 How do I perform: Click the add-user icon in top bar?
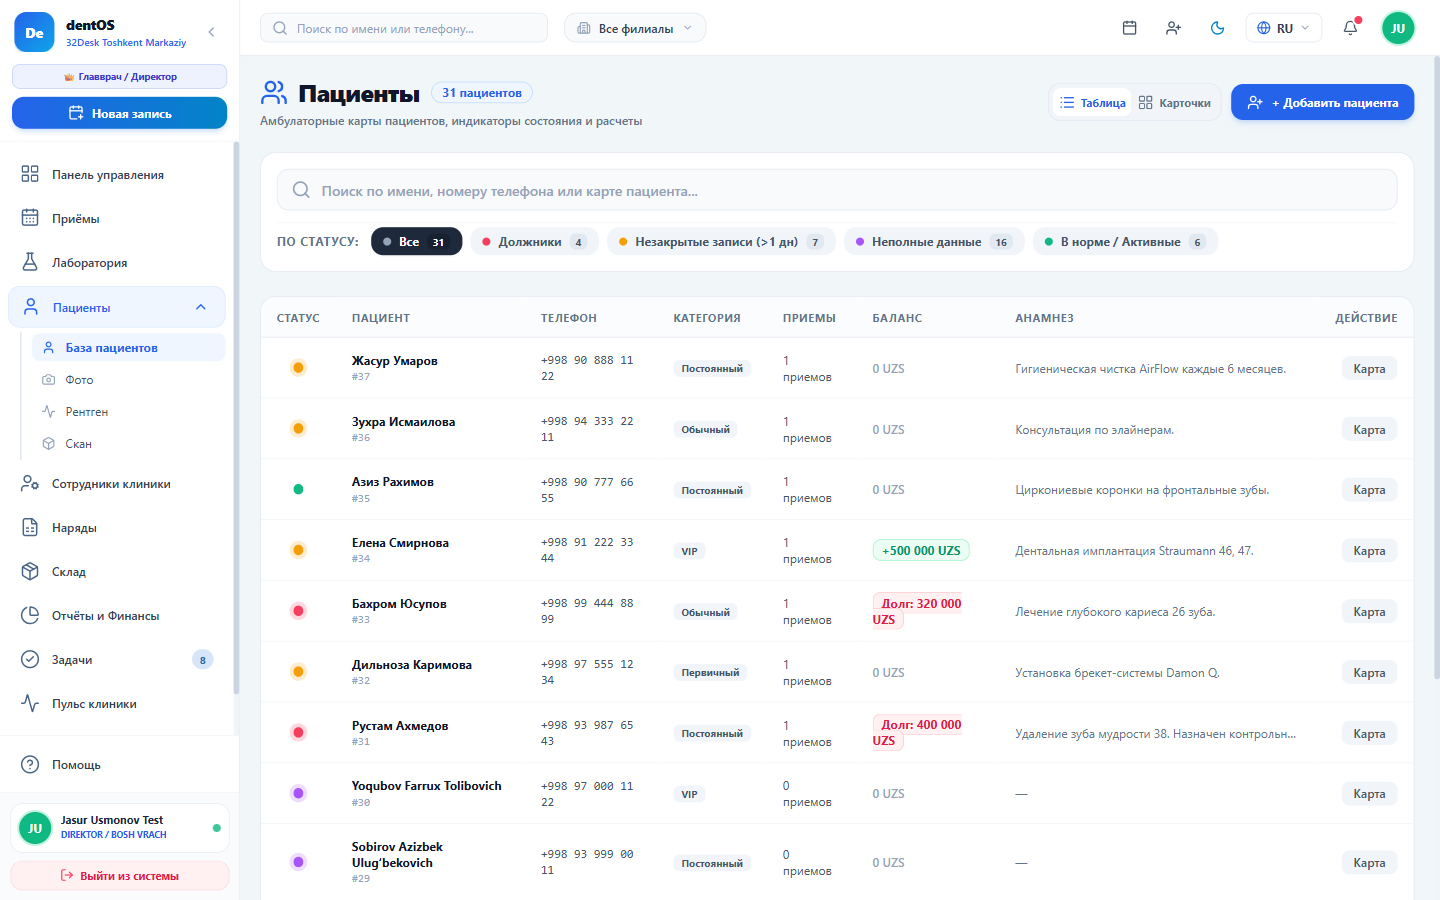tap(1173, 28)
